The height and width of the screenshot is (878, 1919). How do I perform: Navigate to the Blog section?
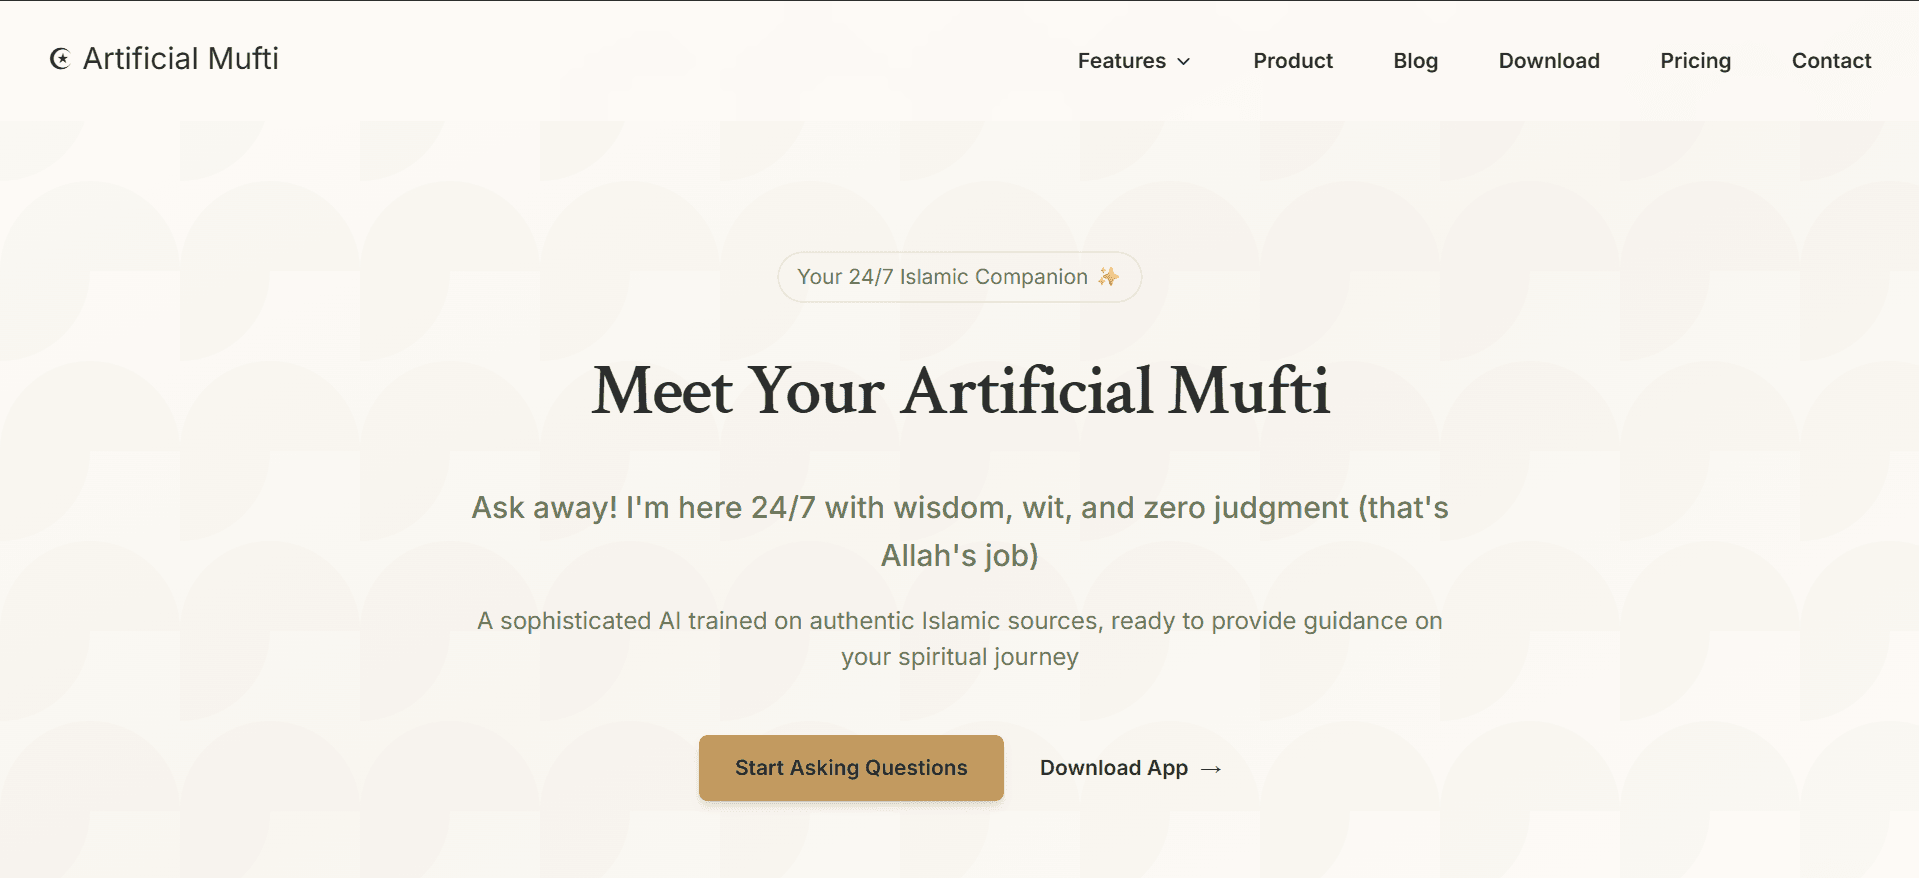click(x=1415, y=61)
